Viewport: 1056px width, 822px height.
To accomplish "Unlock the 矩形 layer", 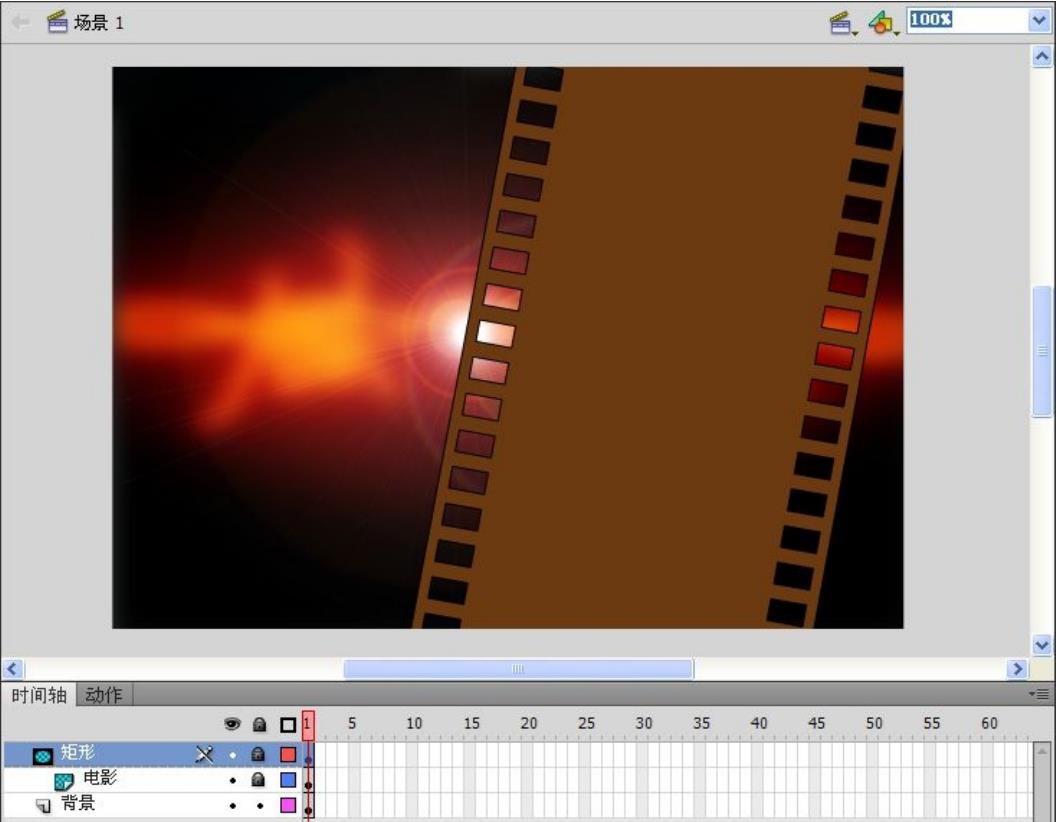I will (259, 755).
